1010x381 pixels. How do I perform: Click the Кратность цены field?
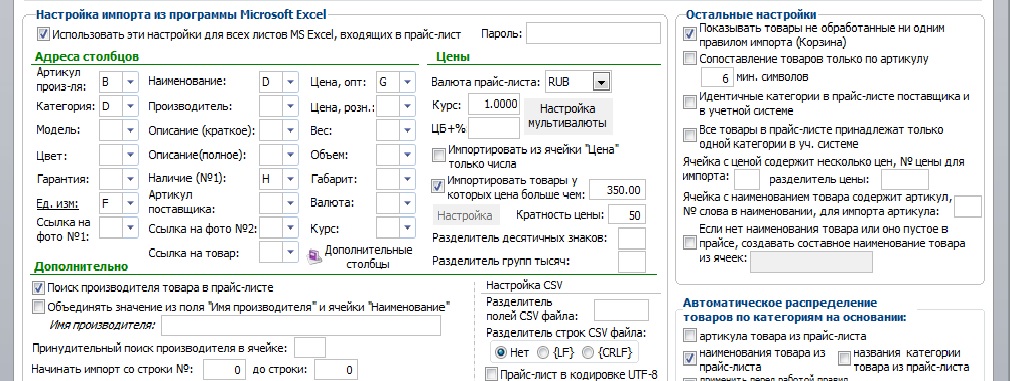[627, 215]
